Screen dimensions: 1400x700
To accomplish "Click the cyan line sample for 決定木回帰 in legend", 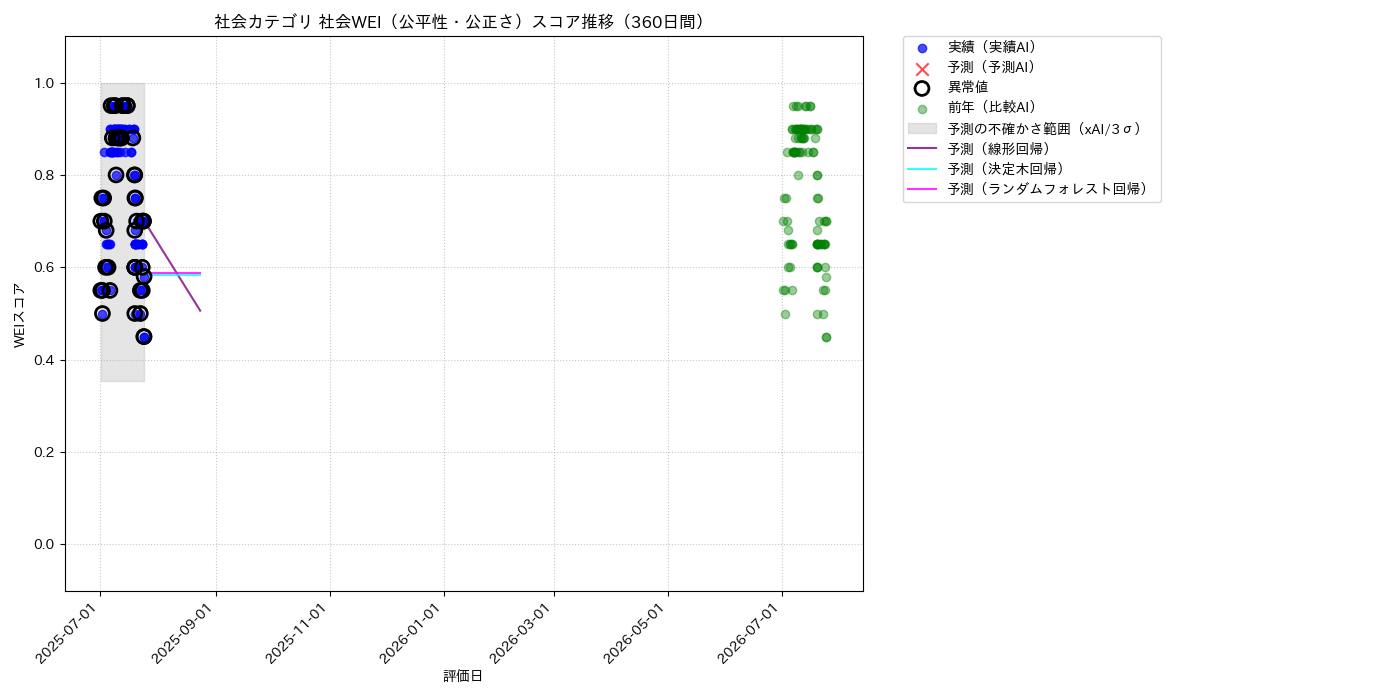I will pos(922,169).
